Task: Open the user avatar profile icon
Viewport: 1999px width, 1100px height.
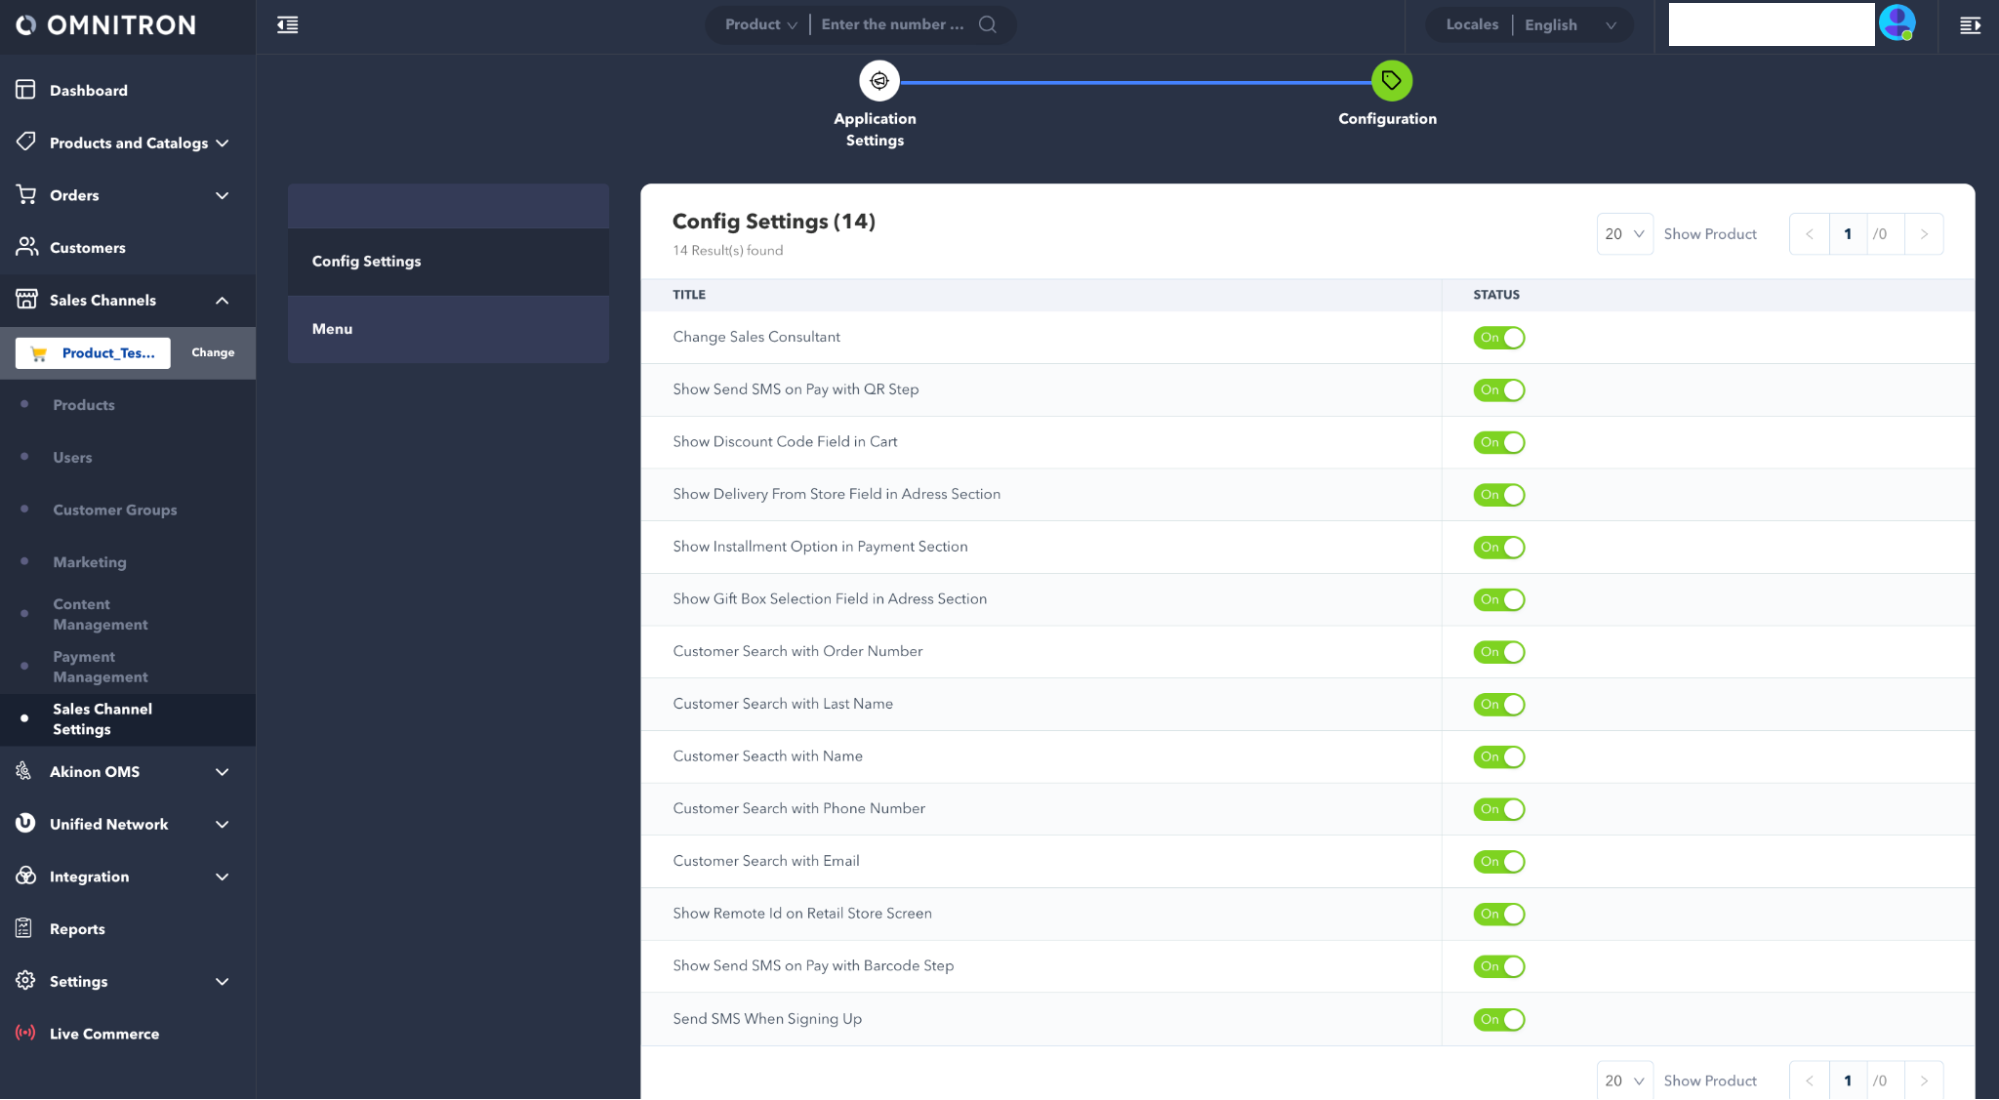Action: (1896, 23)
